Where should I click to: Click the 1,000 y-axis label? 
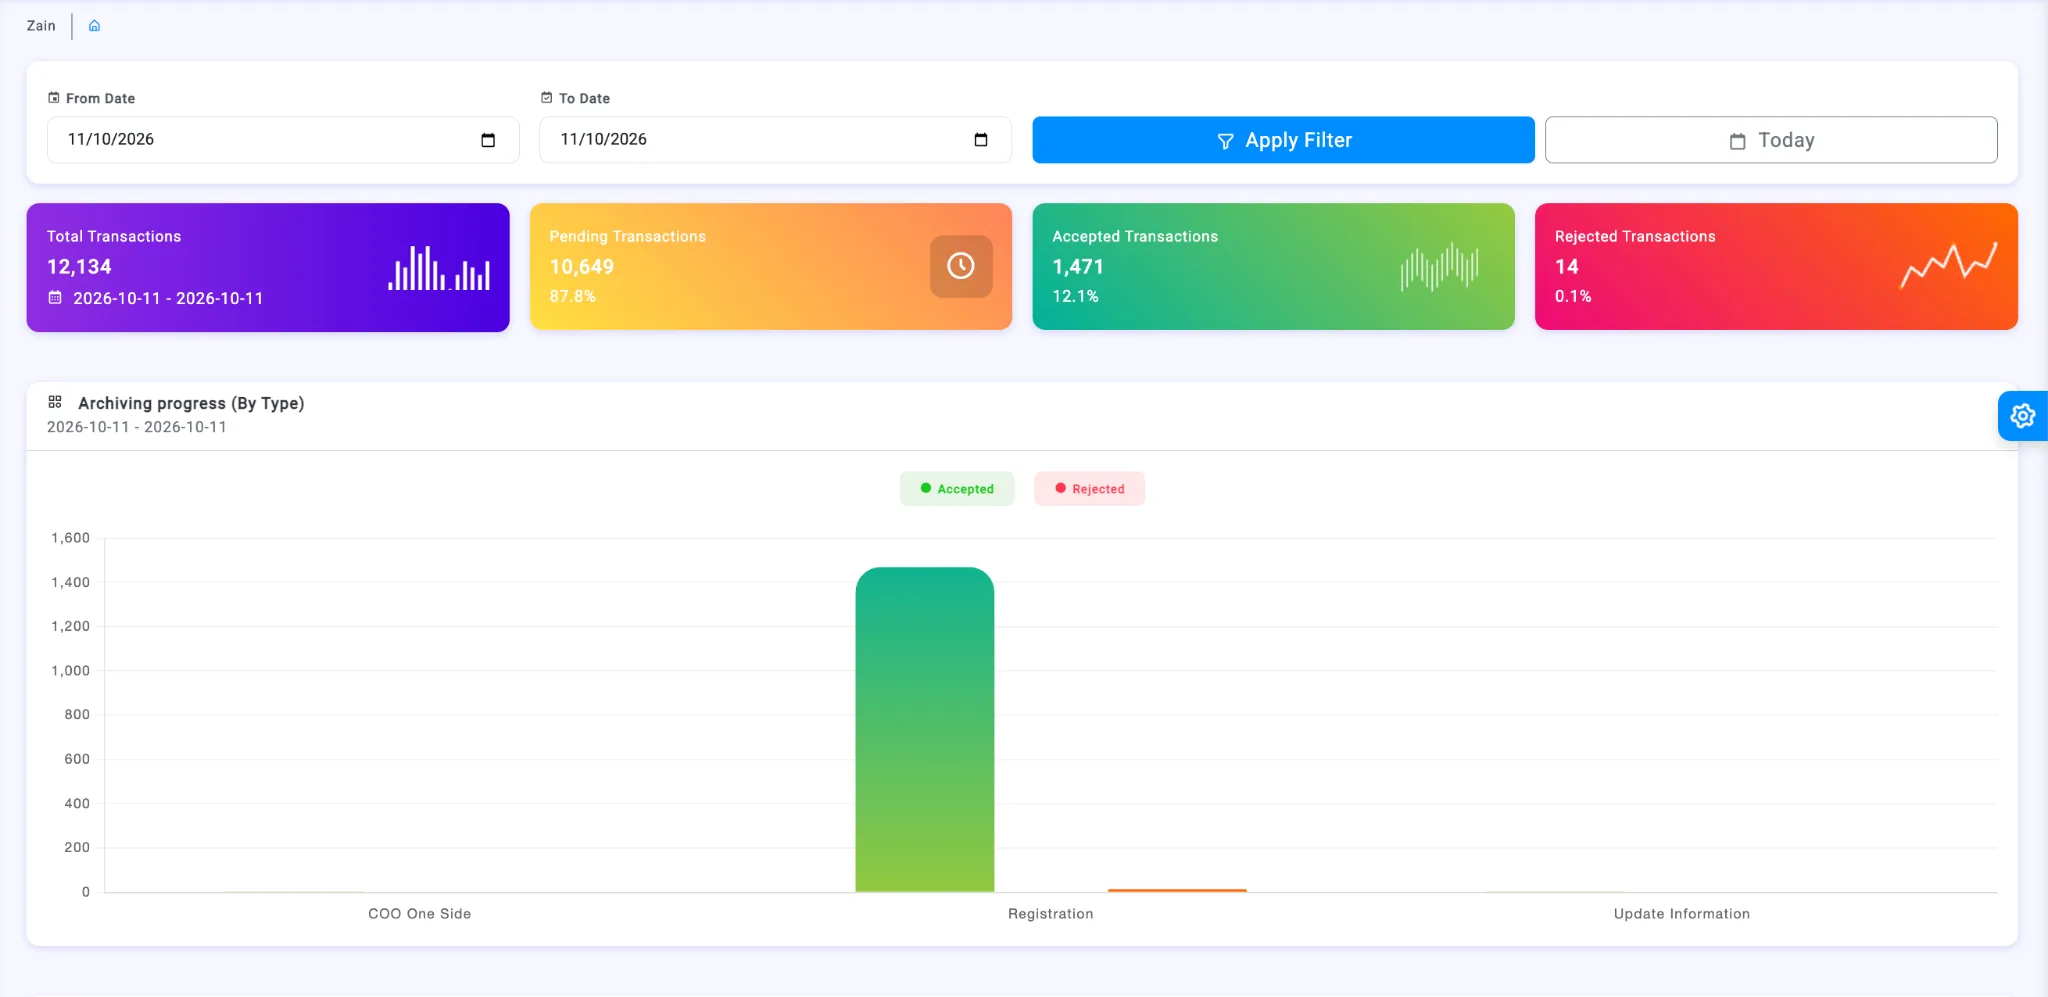(71, 671)
